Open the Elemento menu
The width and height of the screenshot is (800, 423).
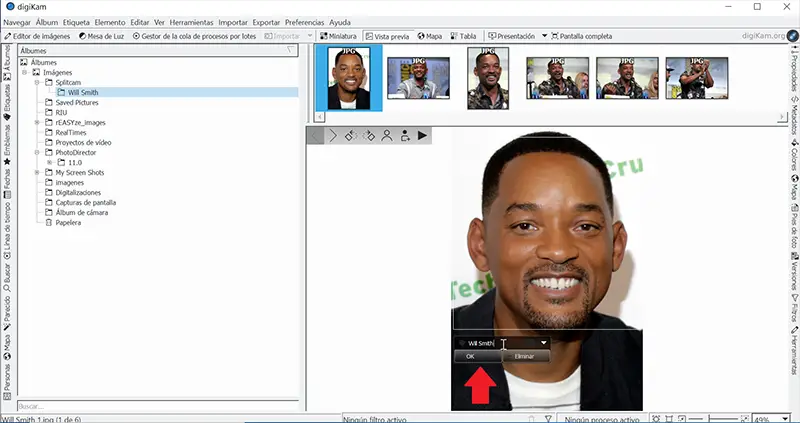pyautogui.click(x=110, y=22)
